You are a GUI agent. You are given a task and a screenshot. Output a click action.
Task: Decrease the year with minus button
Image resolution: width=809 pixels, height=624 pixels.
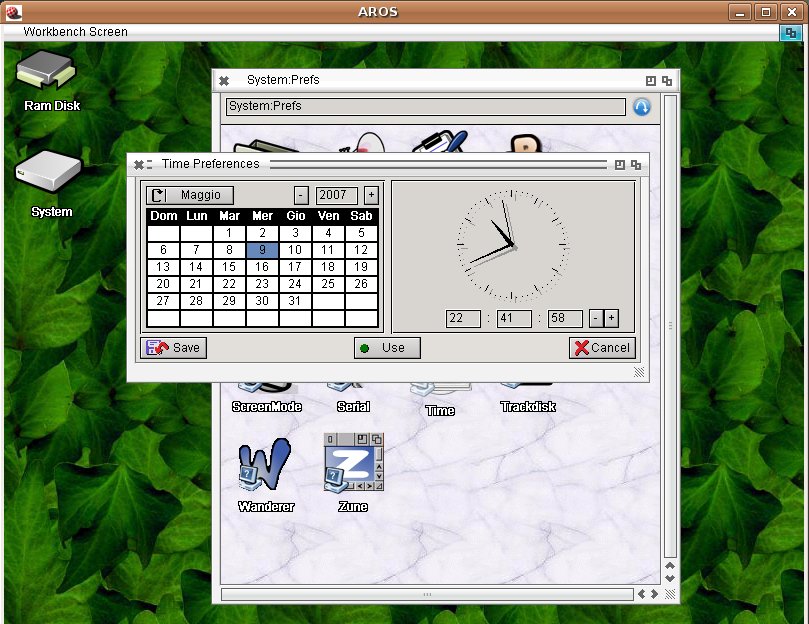coord(301,195)
